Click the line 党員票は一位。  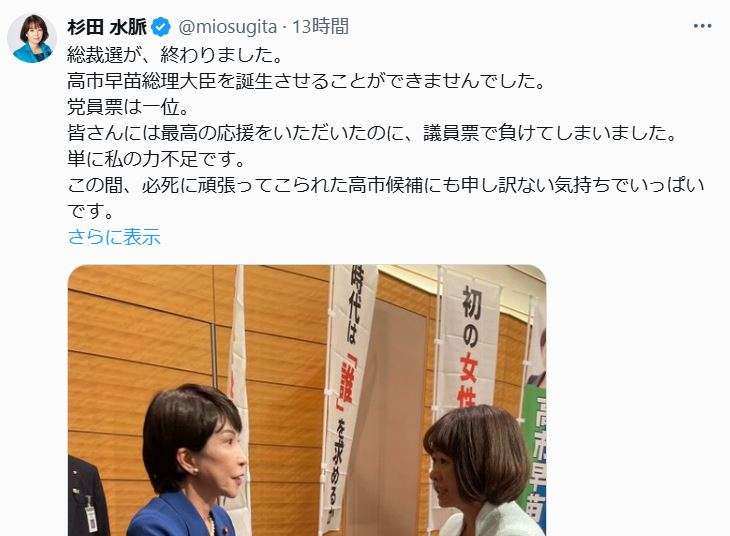128,108
